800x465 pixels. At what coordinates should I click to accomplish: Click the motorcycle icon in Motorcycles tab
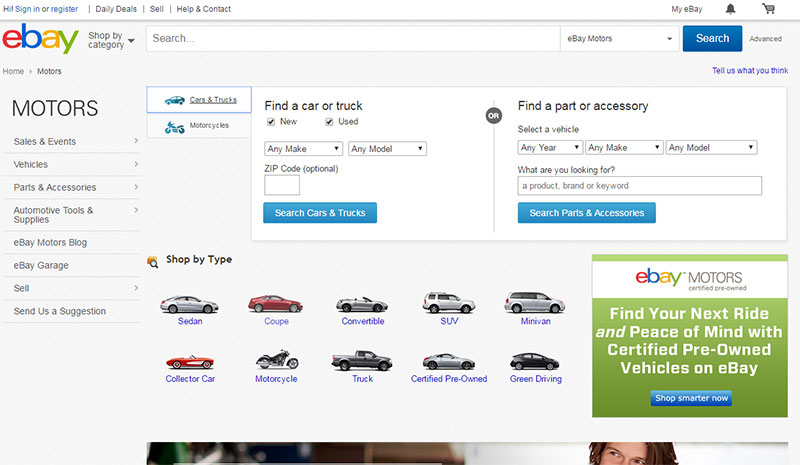pos(174,127)
